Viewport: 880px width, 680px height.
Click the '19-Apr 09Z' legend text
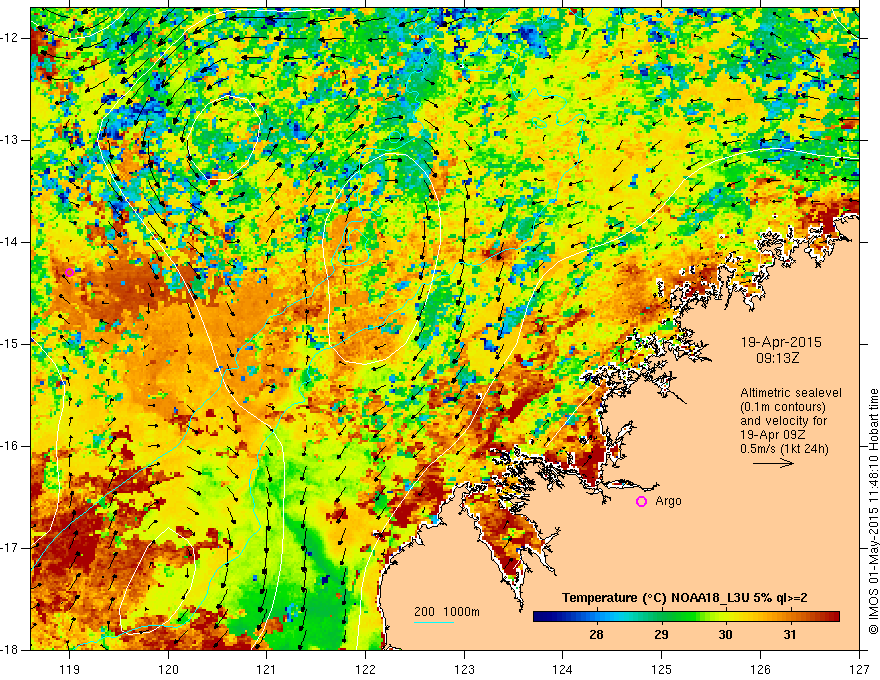point(774,435)
